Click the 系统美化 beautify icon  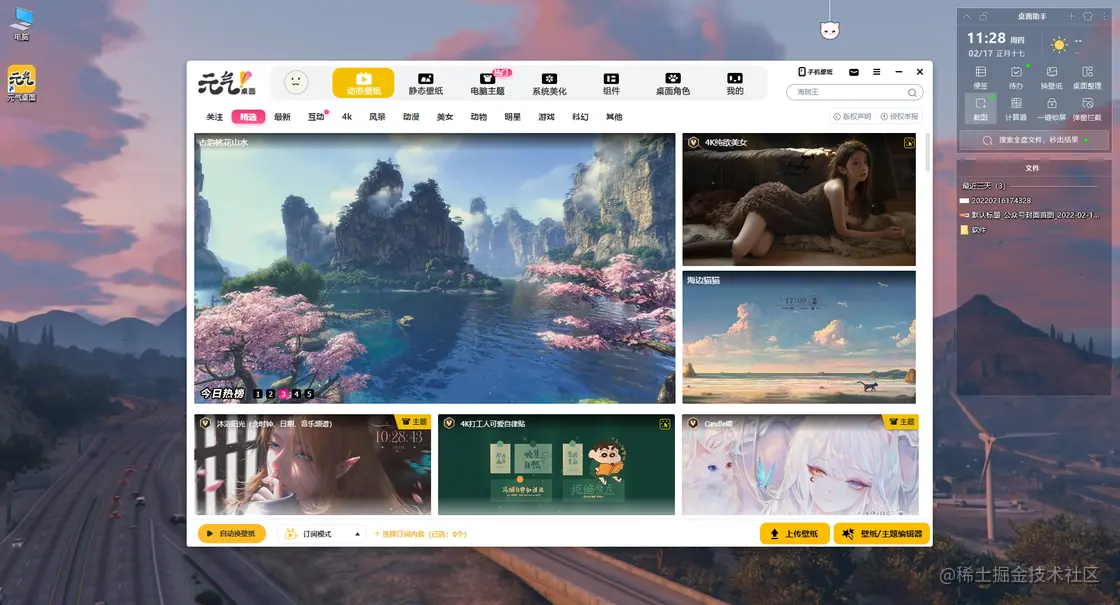548,82
